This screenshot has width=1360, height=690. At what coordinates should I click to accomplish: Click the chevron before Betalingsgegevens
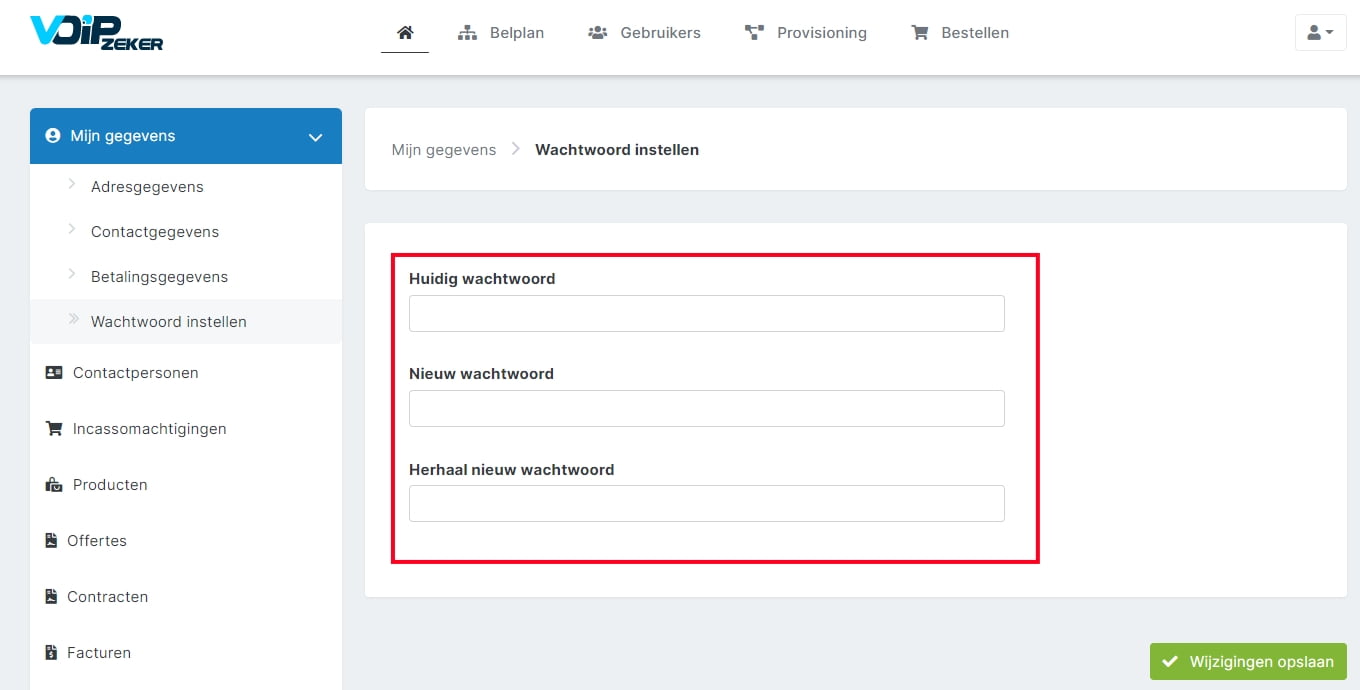(72, 274)
